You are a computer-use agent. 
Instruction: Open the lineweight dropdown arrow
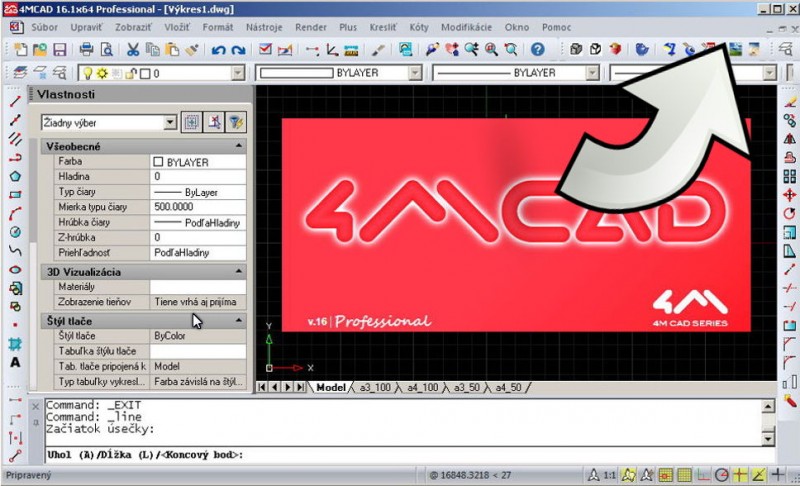769,73
